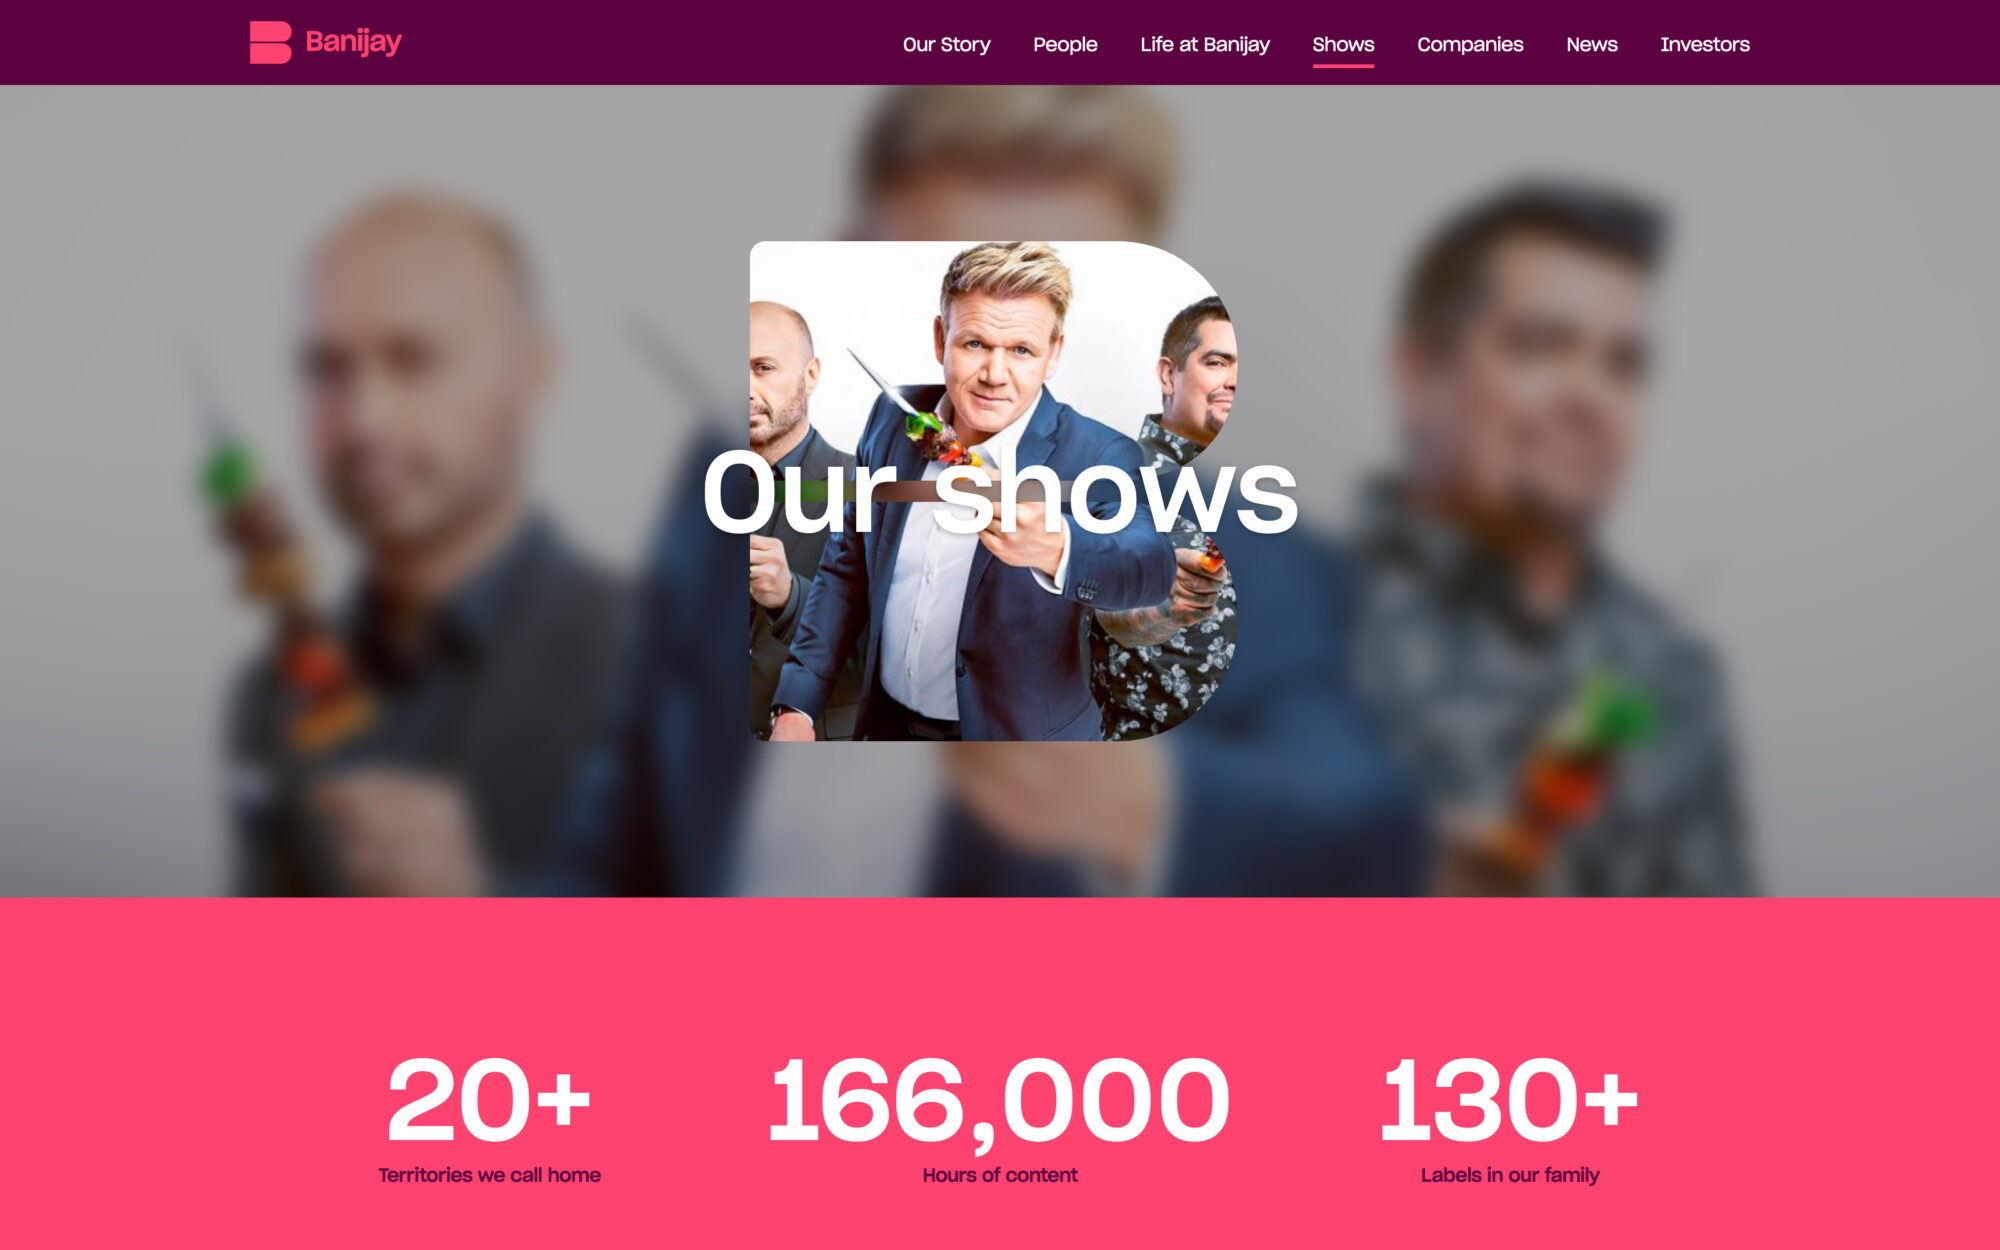Click the 20+ territories statistic
The width and height of the screenshot is (2000, 1250).
[489, 1100]
